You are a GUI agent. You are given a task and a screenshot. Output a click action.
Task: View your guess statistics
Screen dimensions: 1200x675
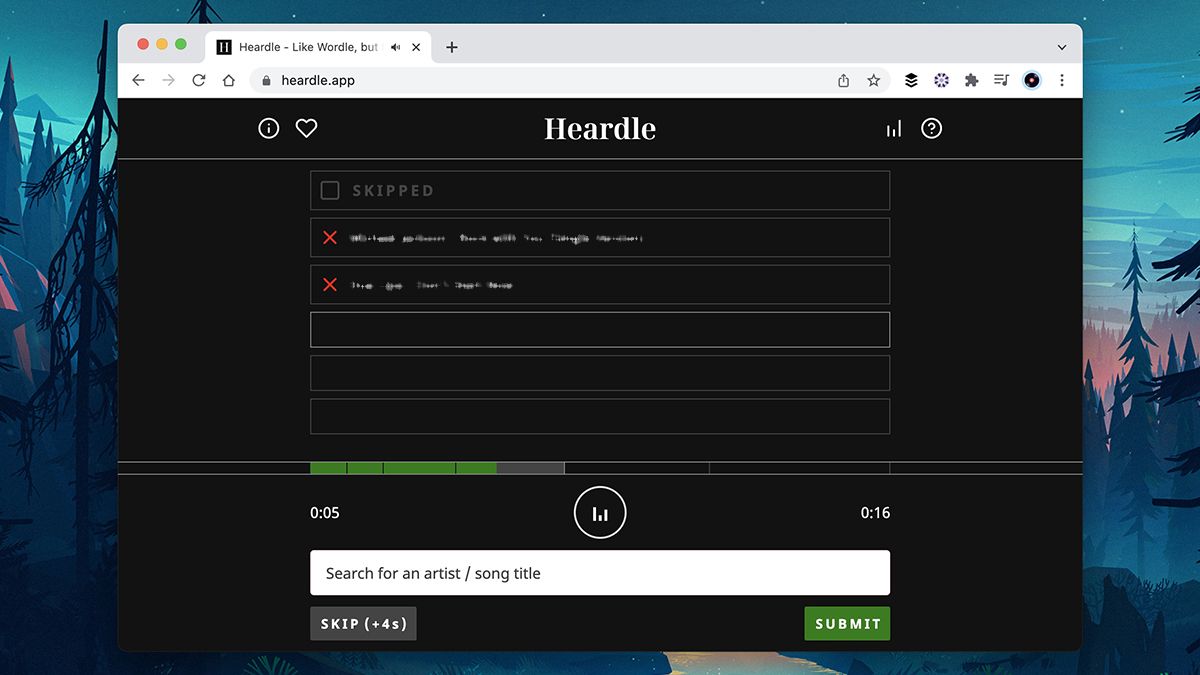pos(893,128)
